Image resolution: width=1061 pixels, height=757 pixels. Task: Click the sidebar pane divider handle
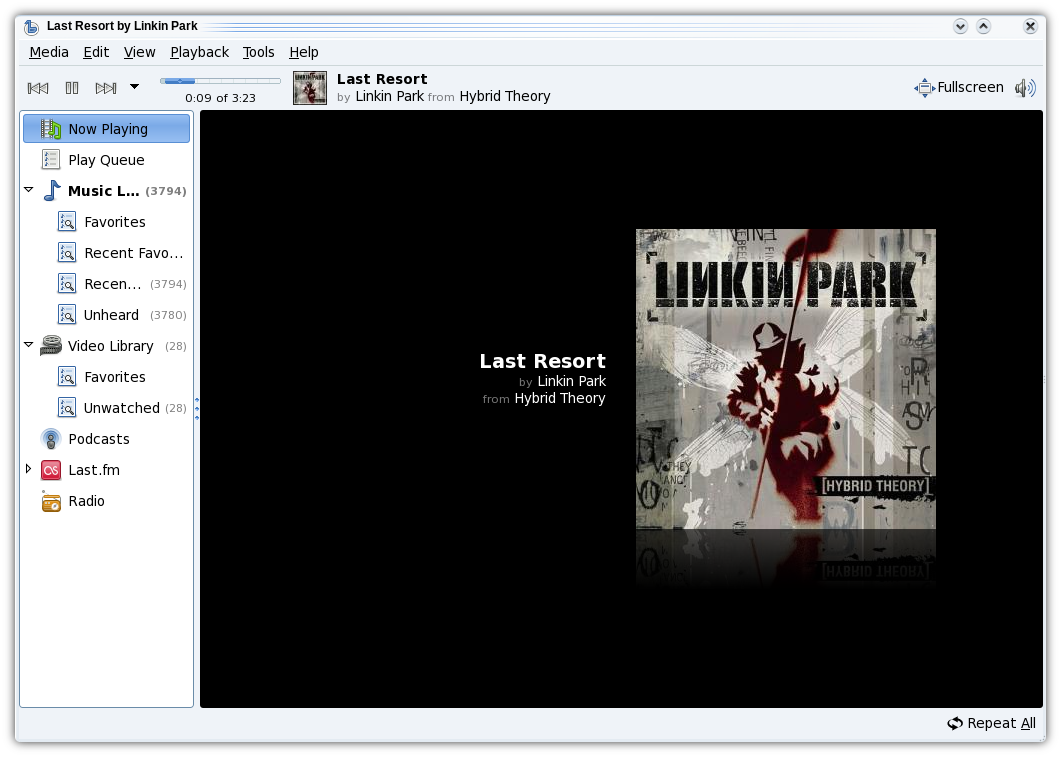[x=197, y=409]
